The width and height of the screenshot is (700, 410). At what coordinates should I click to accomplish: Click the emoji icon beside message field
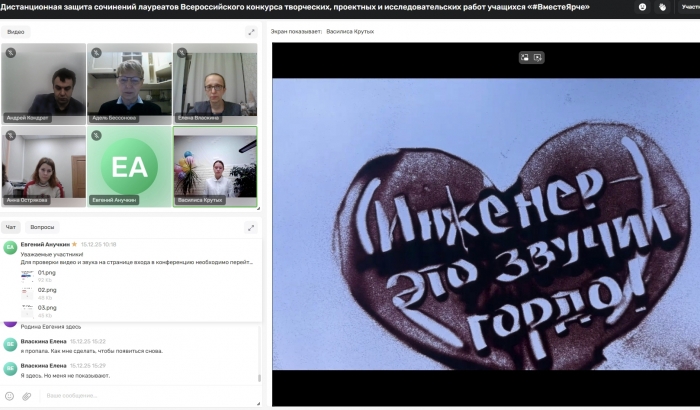point(10,396)
